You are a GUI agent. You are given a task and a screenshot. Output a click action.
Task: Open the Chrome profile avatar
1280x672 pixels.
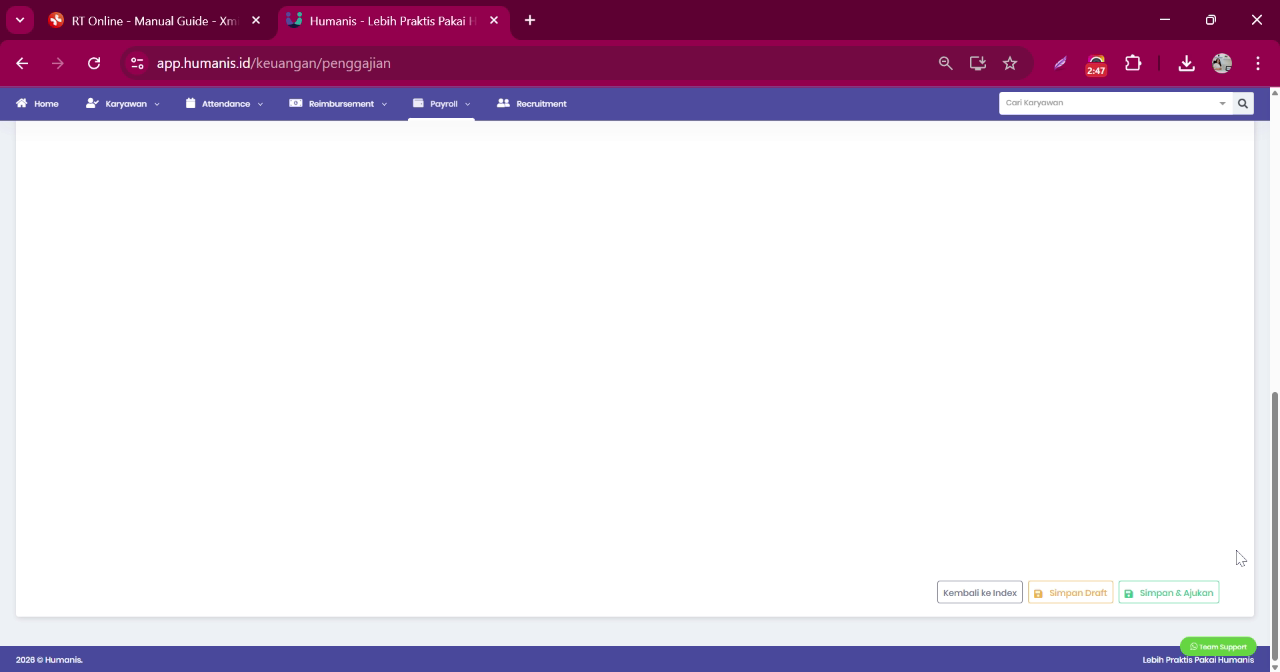pos(1222,63)
